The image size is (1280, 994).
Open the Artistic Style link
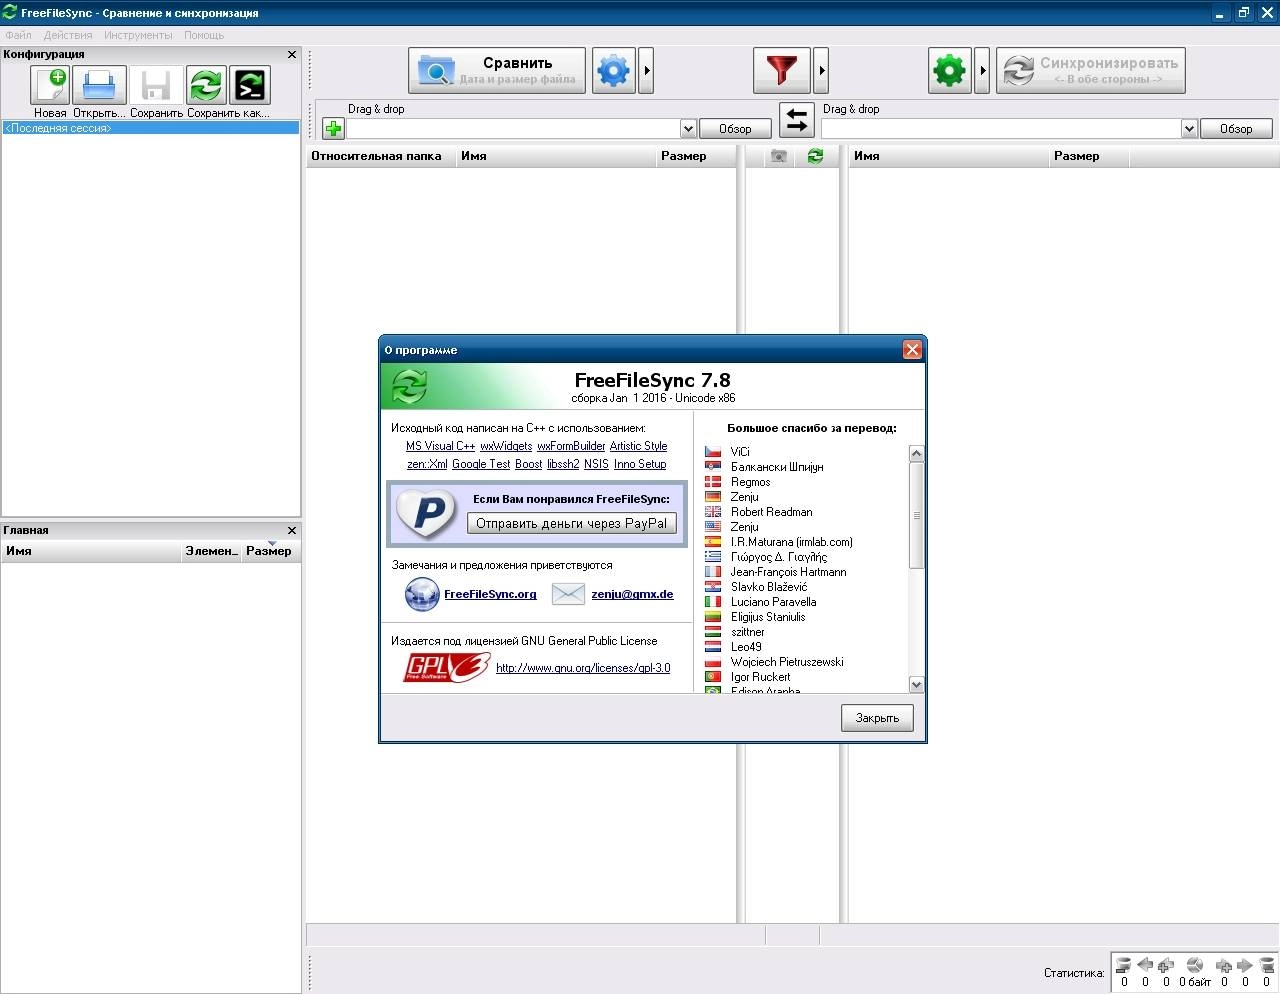pos(638,446)
